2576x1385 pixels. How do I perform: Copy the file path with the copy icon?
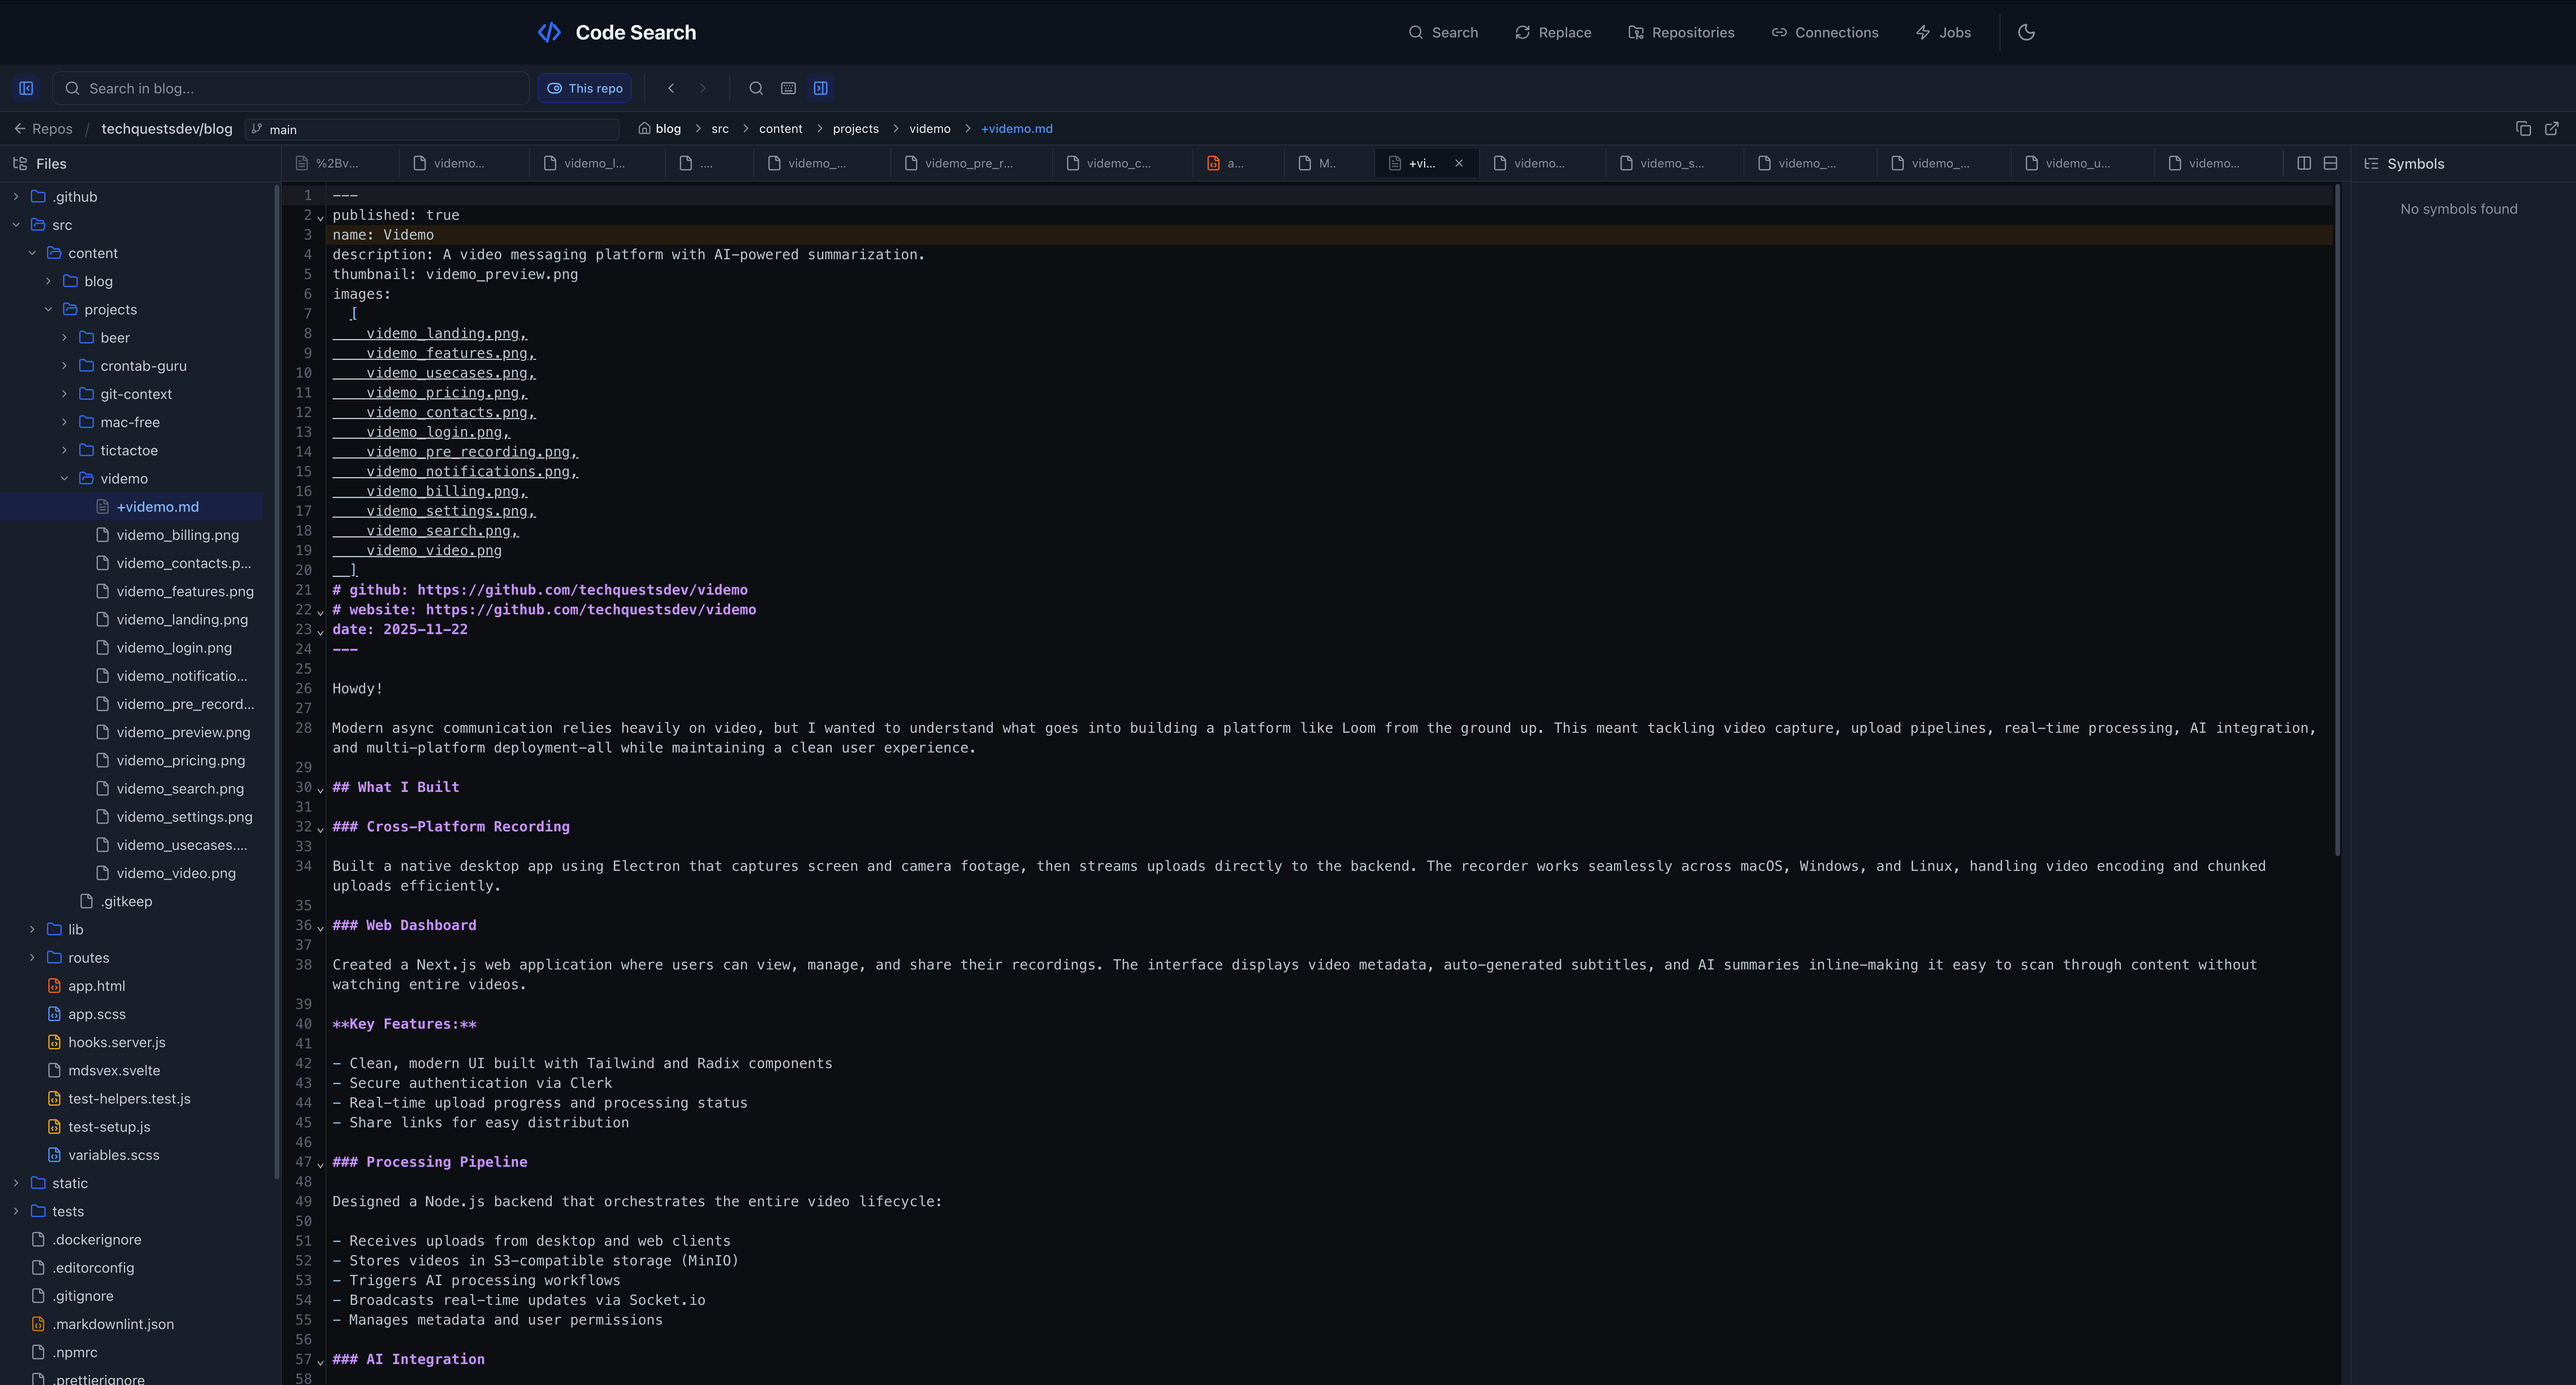(2522, 128)
